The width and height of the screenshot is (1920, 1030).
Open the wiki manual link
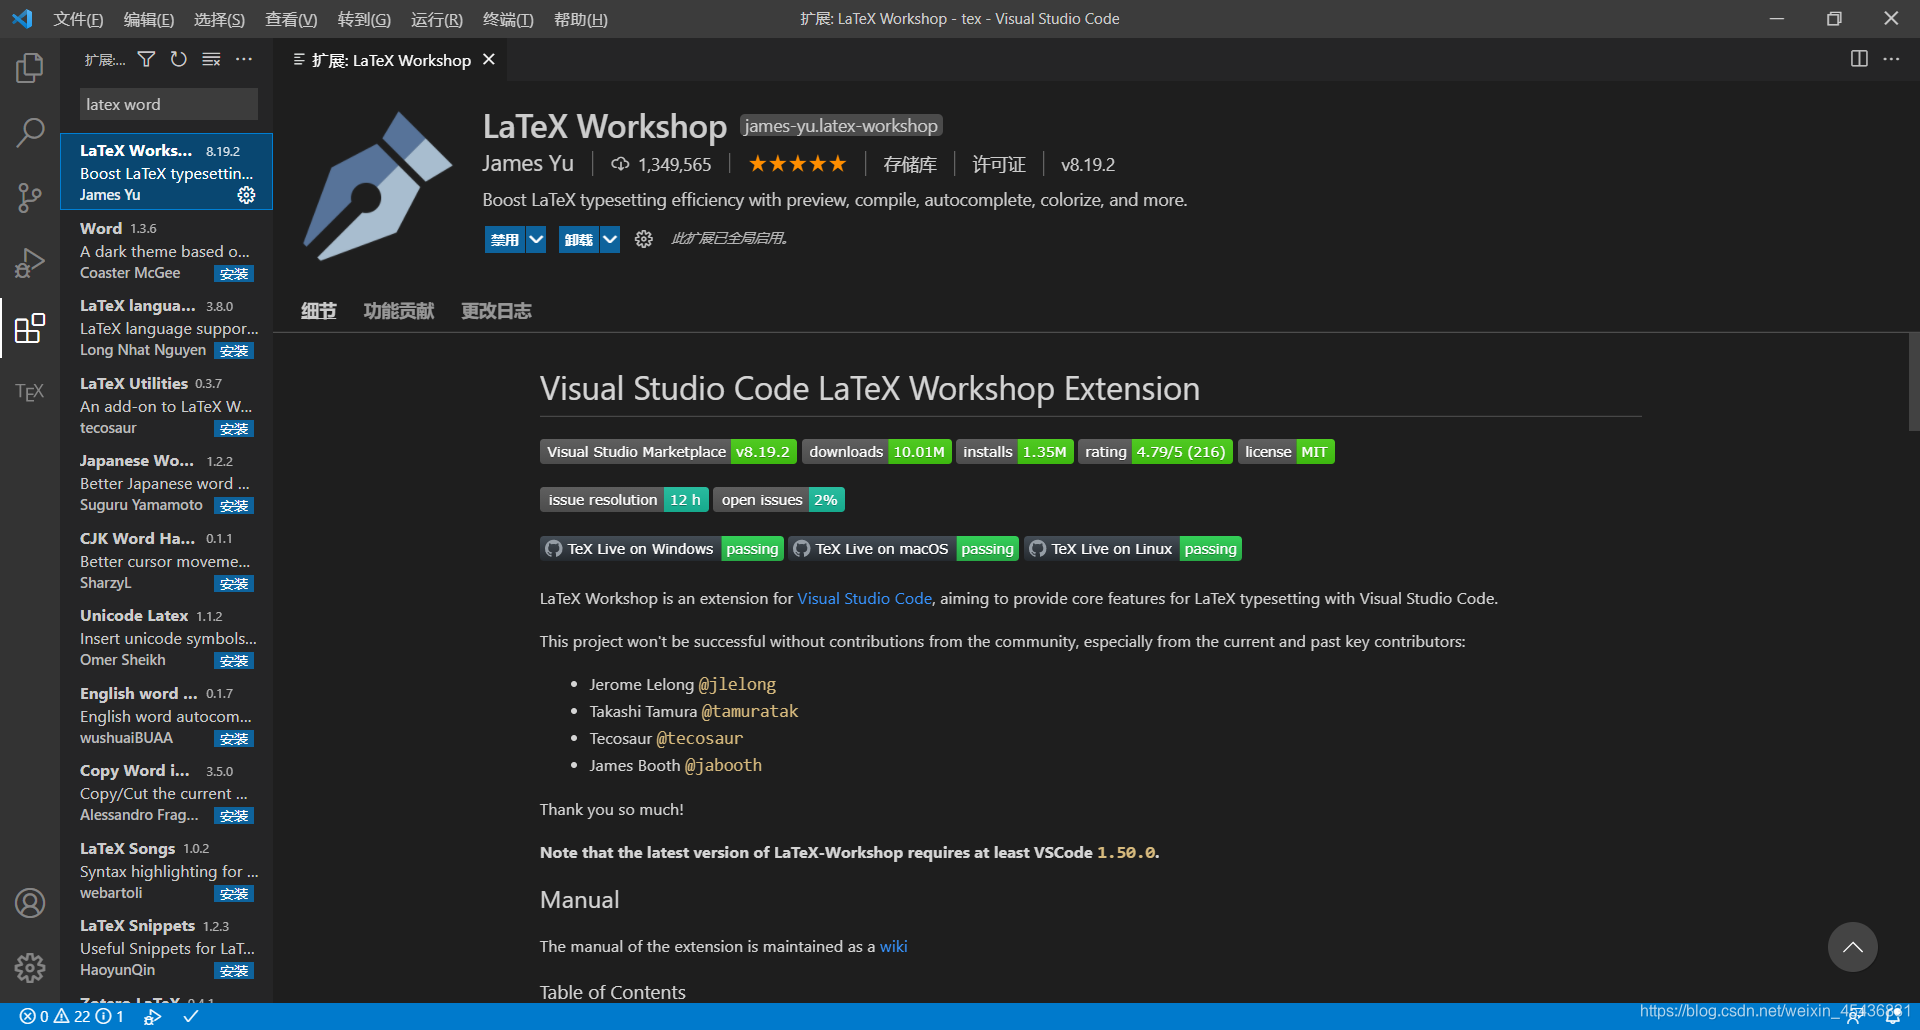point(894,946)
